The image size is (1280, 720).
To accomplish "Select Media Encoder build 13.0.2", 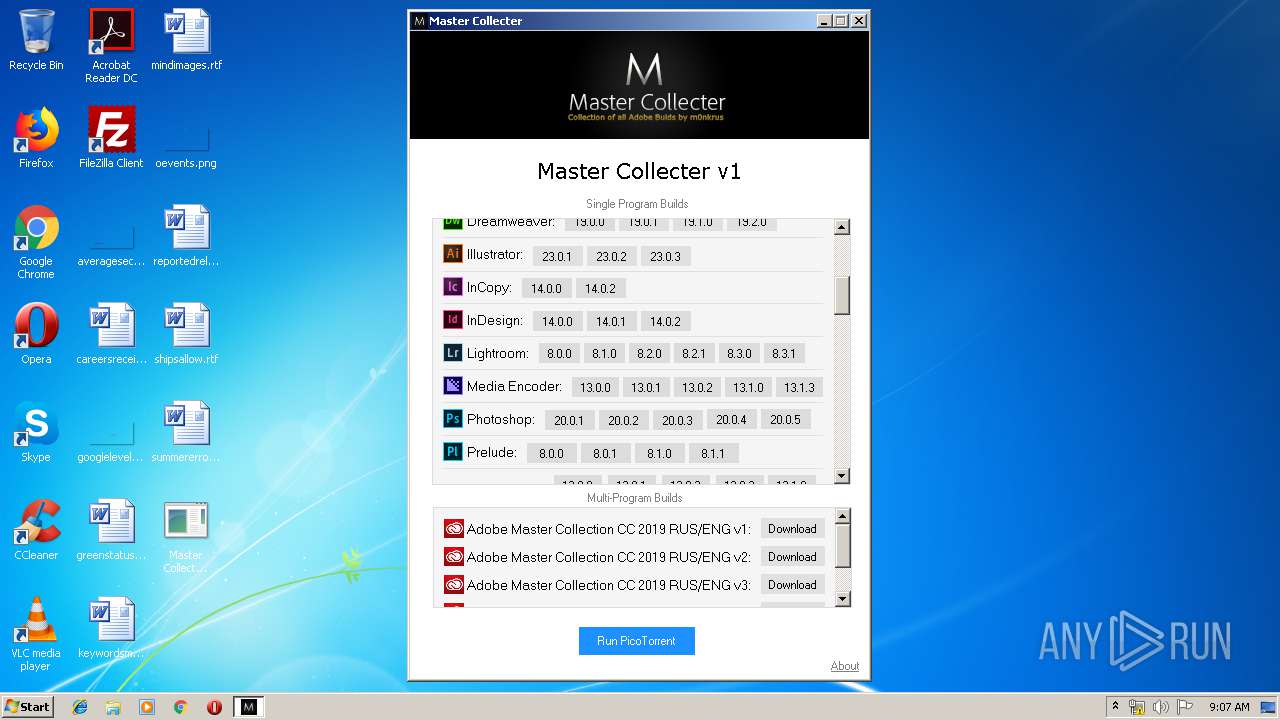I will (x=697, y=387).
